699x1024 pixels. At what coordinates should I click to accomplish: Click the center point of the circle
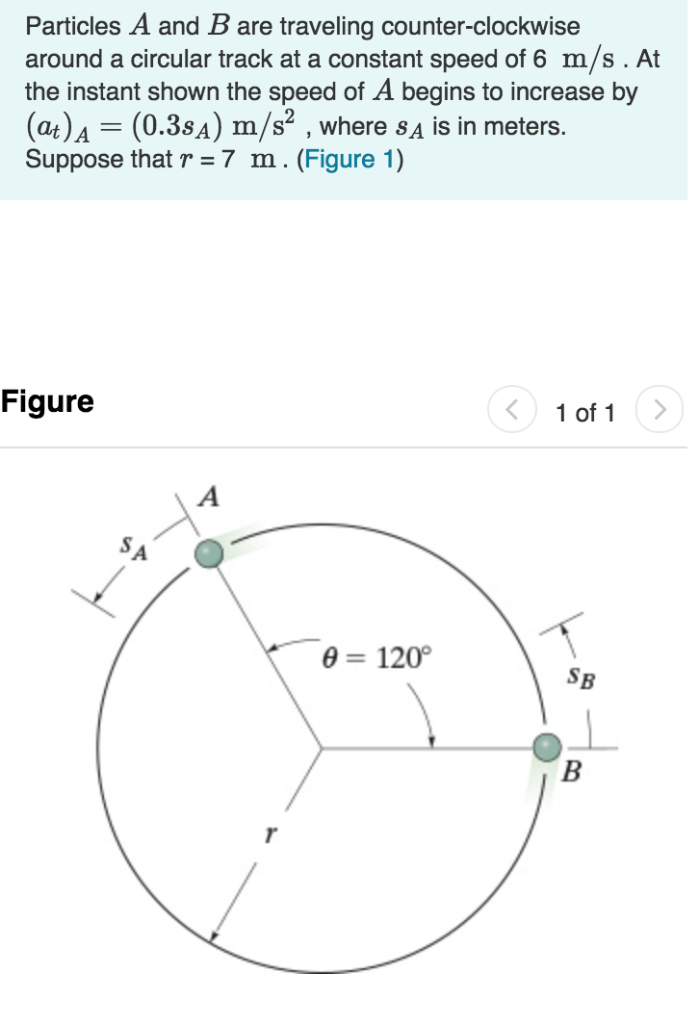click(320, 746)
